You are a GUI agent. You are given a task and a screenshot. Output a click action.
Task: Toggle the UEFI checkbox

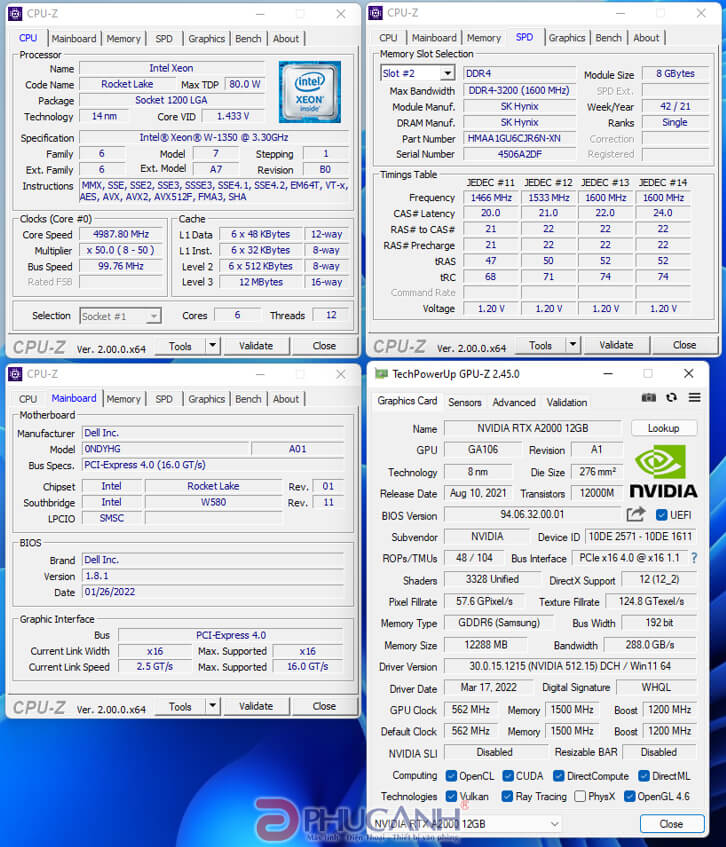coord(661,515)
